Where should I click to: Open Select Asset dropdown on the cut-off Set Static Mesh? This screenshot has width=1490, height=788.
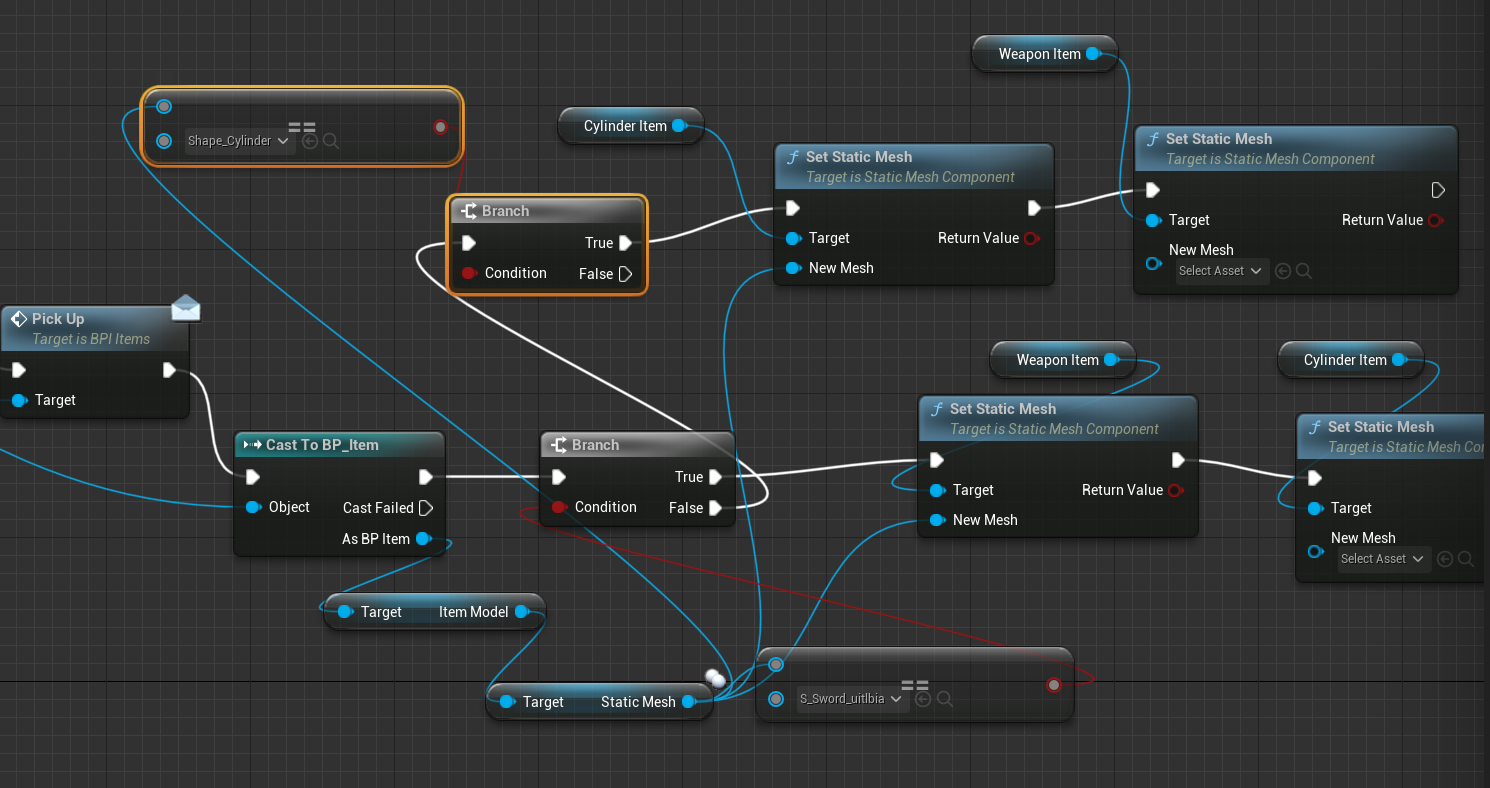pos(1384,559)
